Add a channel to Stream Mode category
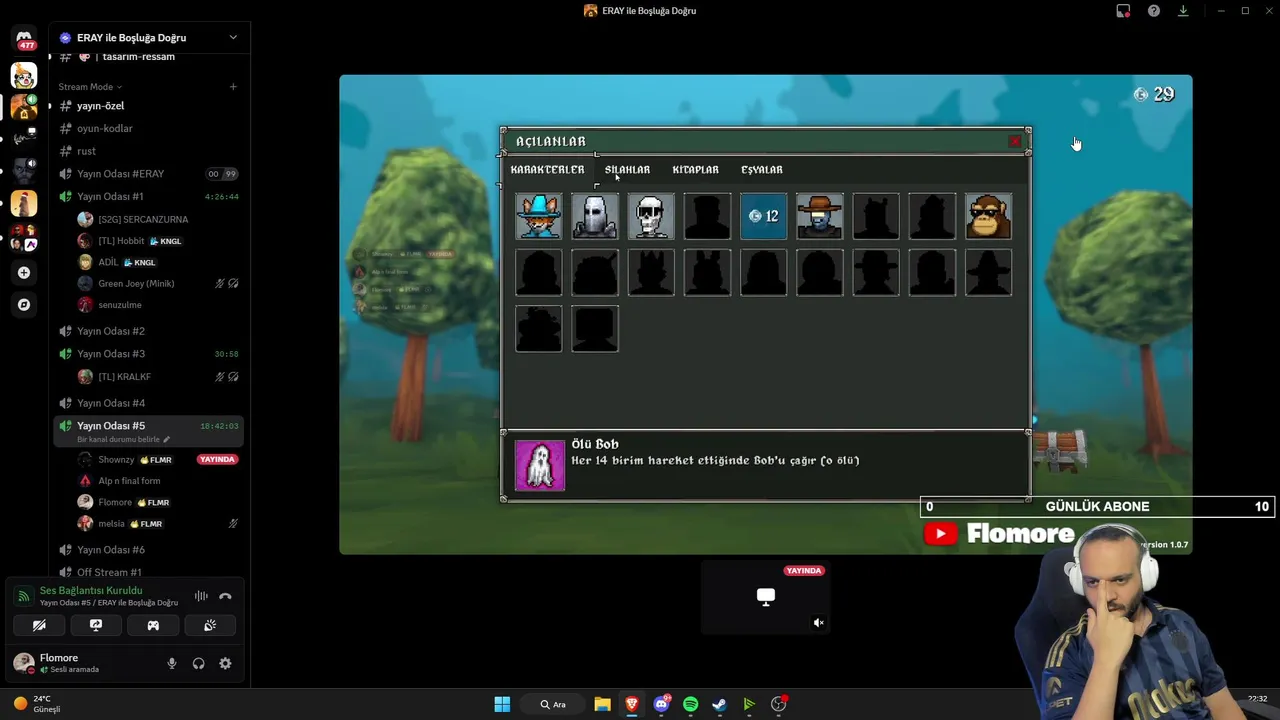The image size is (1280, 720). pos(233,87)
